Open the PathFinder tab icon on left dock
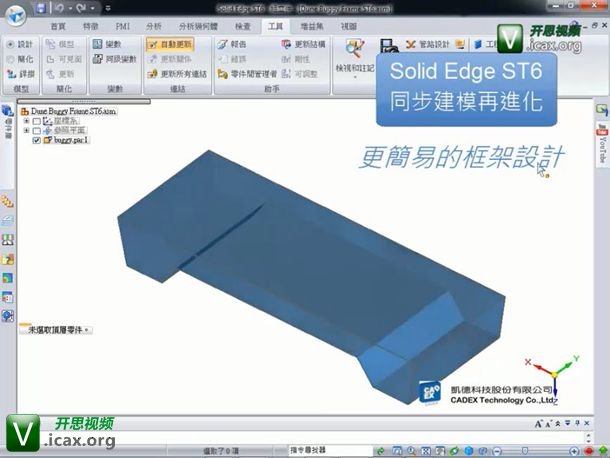This screenshot has width=610, height=458. click(x=7, y=111)
